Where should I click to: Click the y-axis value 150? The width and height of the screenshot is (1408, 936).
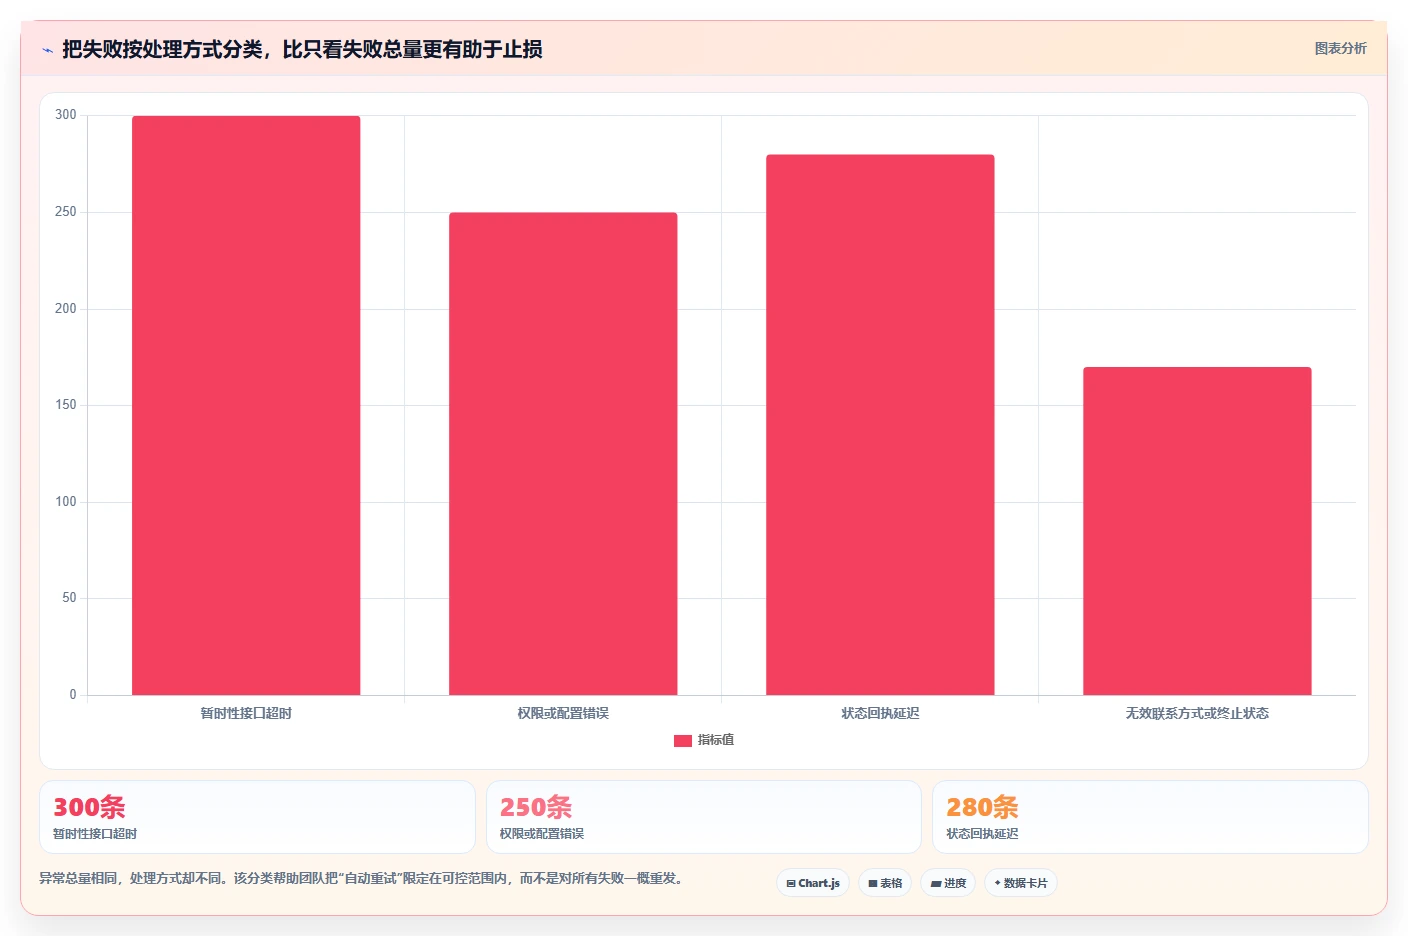point(66,405)
